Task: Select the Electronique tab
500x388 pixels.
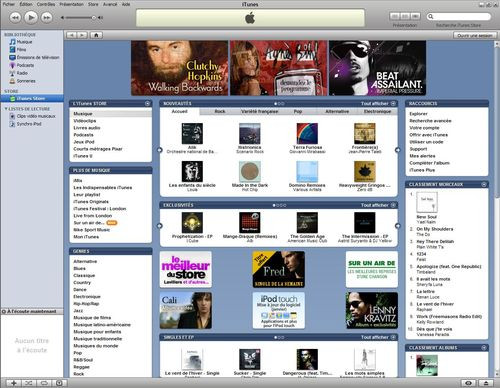Action: [377, 111]
